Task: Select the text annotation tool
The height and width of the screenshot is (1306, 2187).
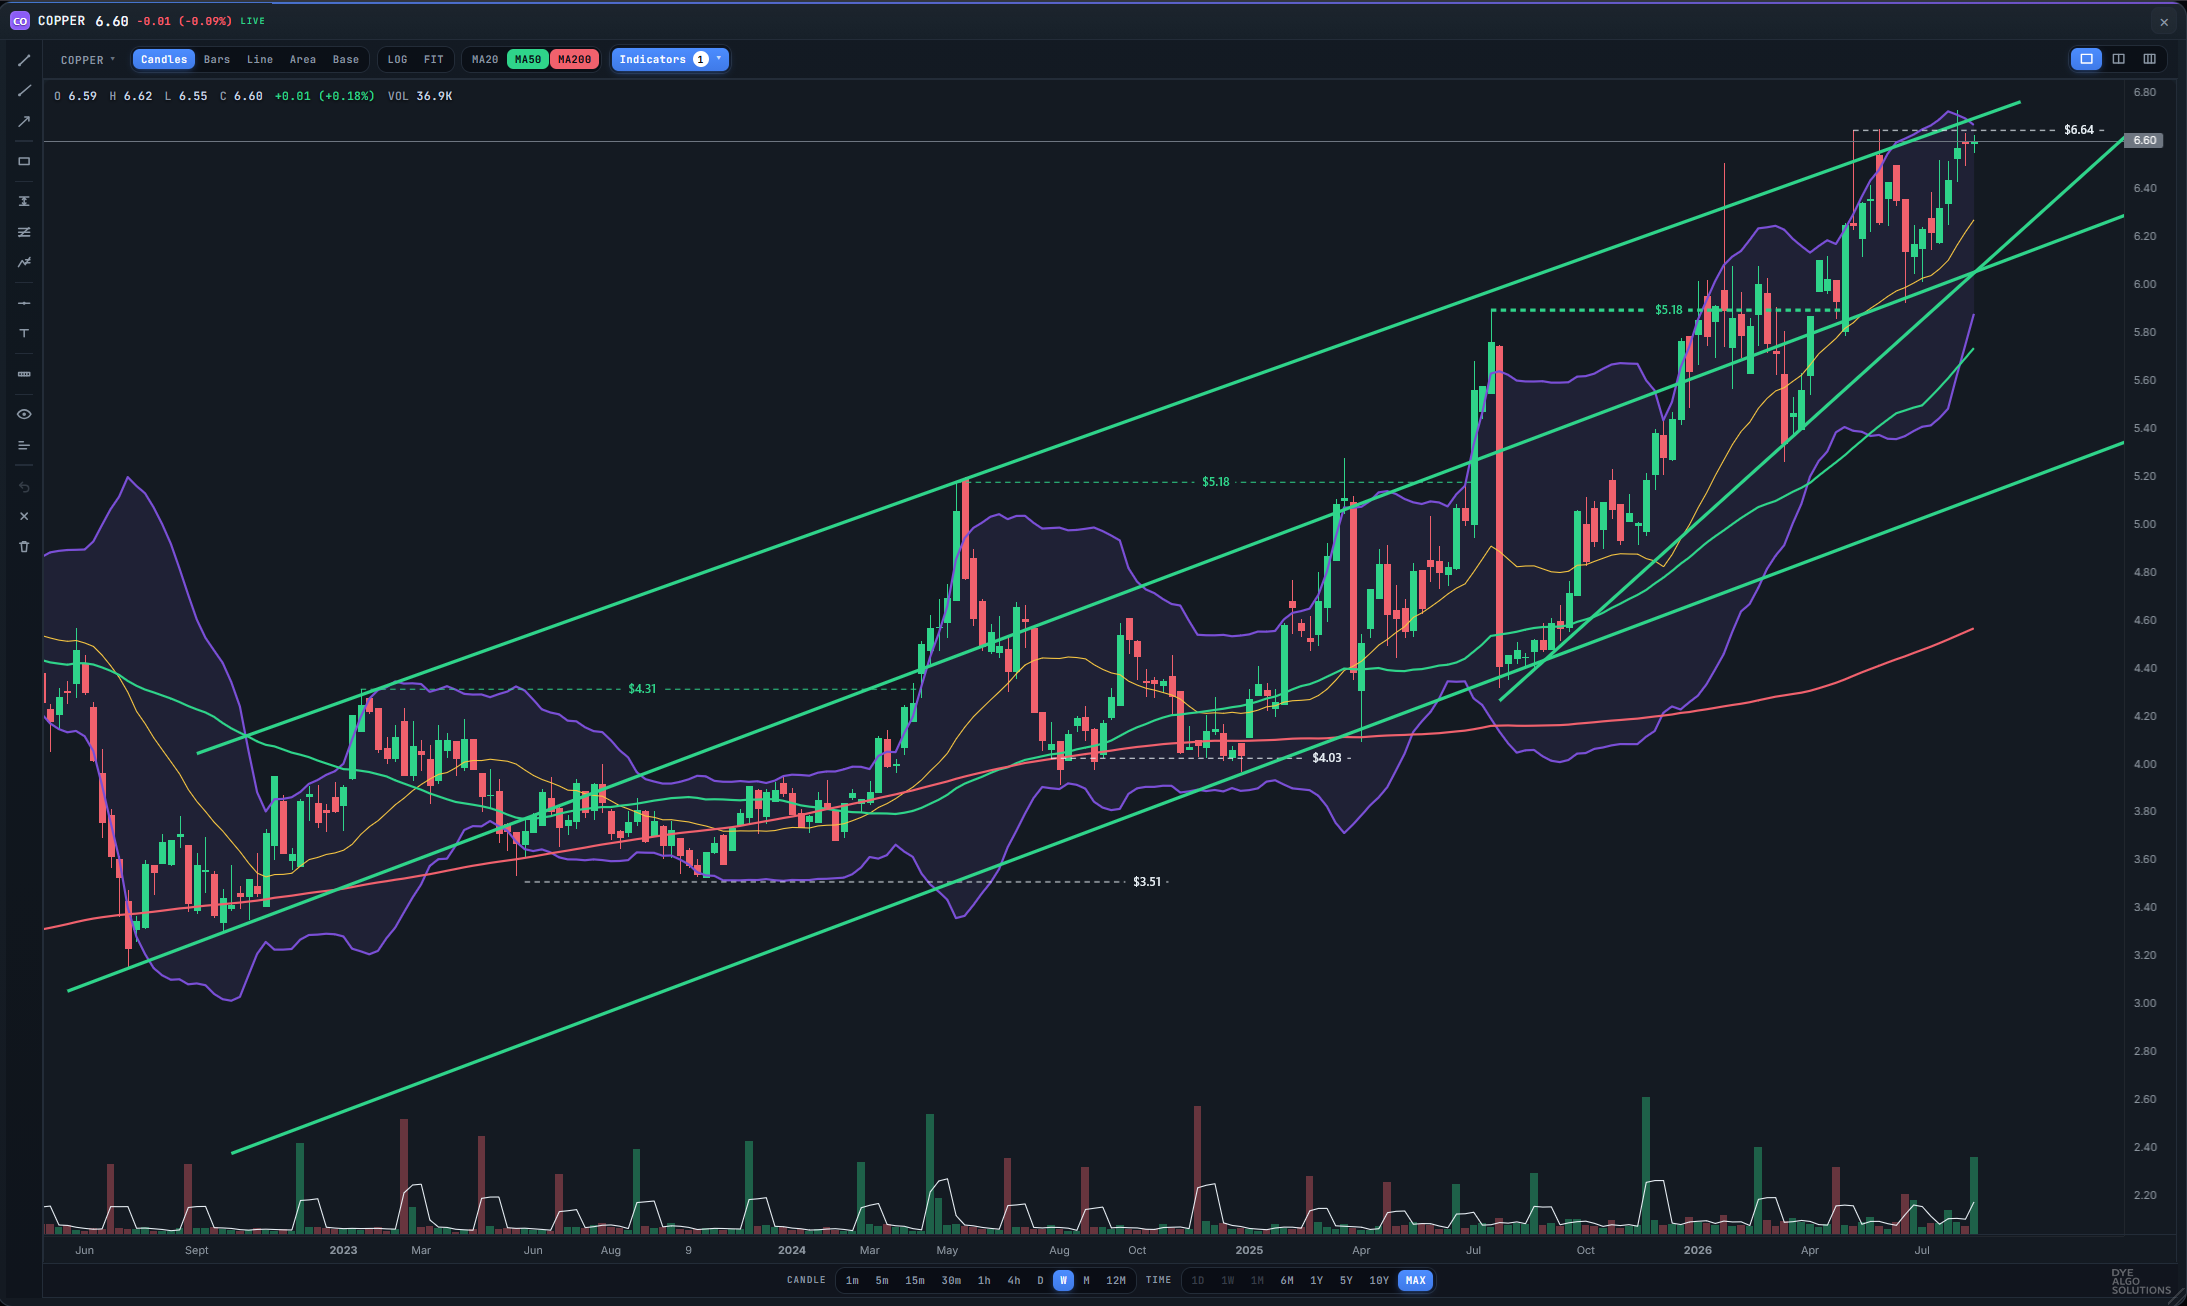Action: click(24, 334)
